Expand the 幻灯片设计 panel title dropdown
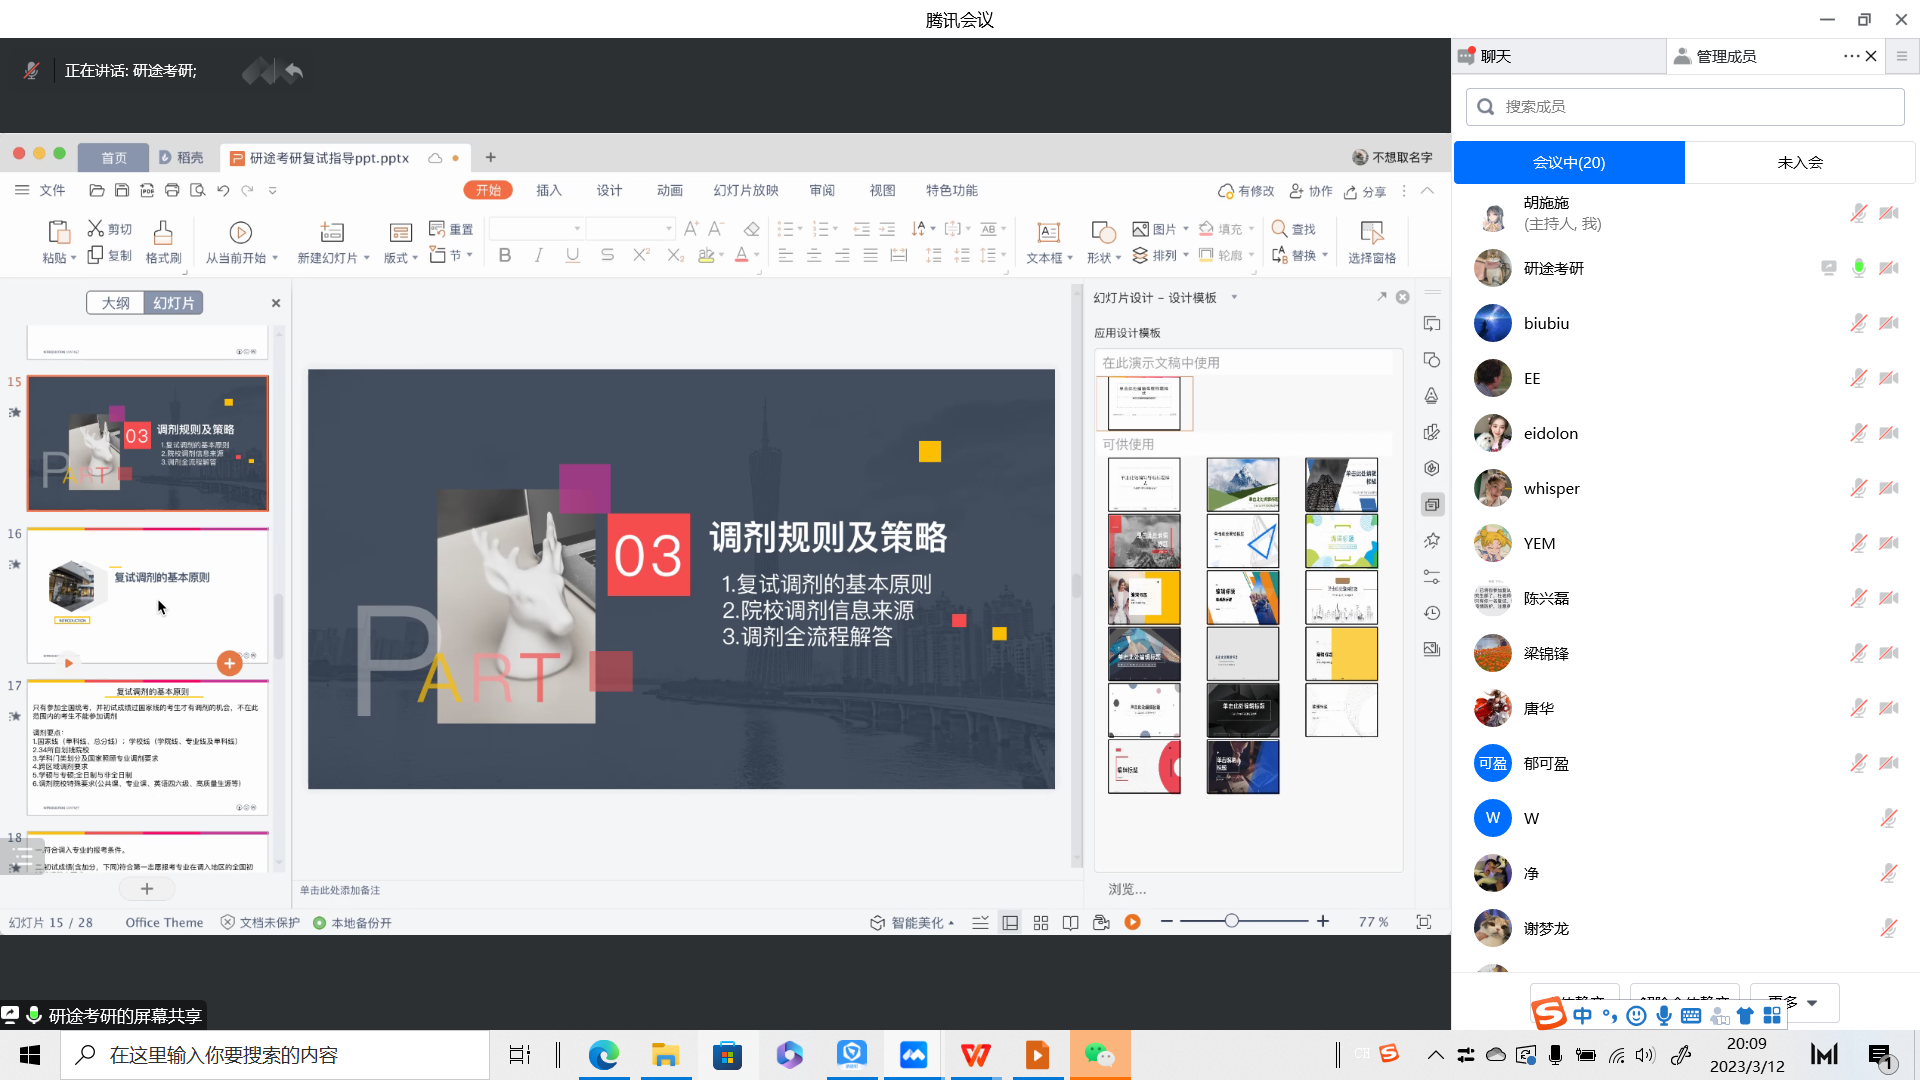The image size is (1920, 1080). click(1234, 297)
